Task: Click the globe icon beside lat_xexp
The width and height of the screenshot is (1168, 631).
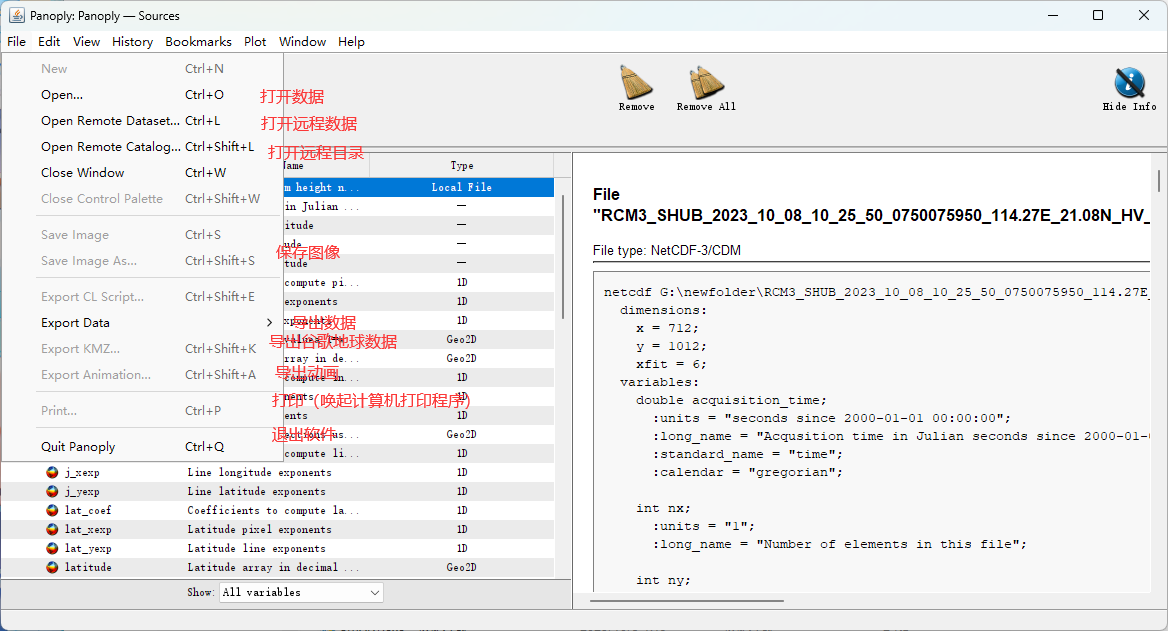Action: point(52,530)
